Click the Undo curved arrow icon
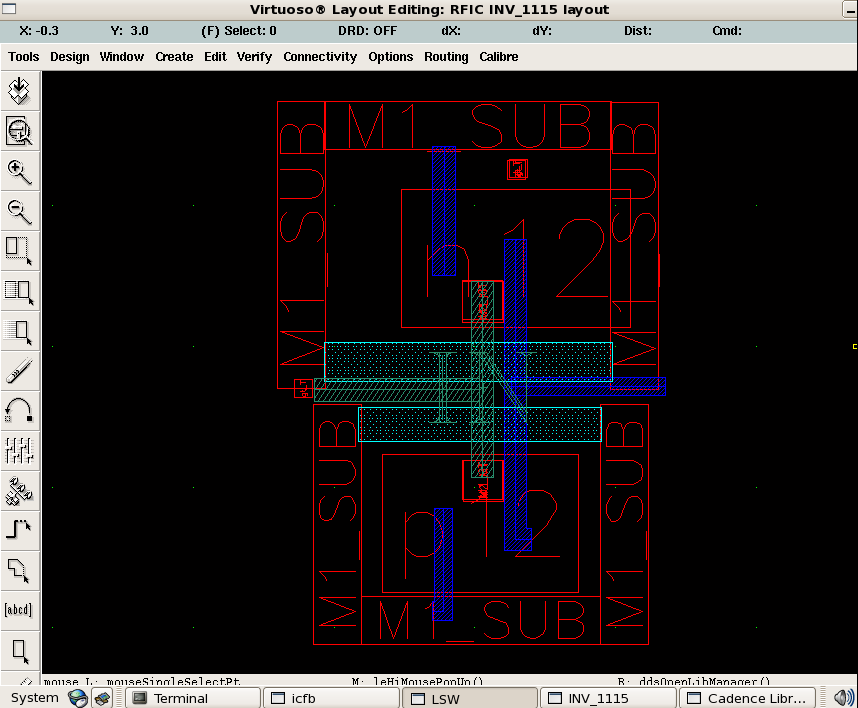The image size is (858, 708). tap(20, 411)
